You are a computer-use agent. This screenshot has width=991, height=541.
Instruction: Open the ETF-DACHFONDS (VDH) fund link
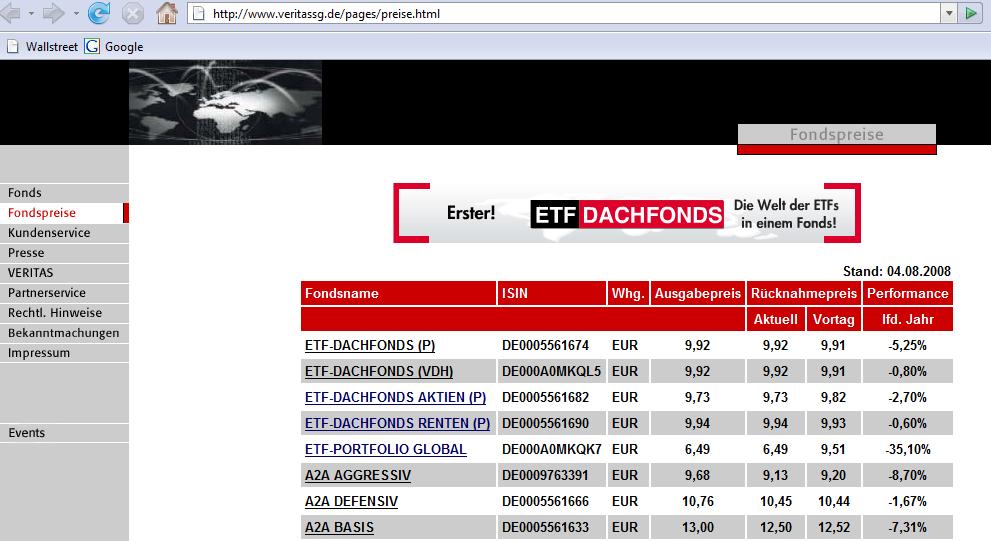pos(379,372)
